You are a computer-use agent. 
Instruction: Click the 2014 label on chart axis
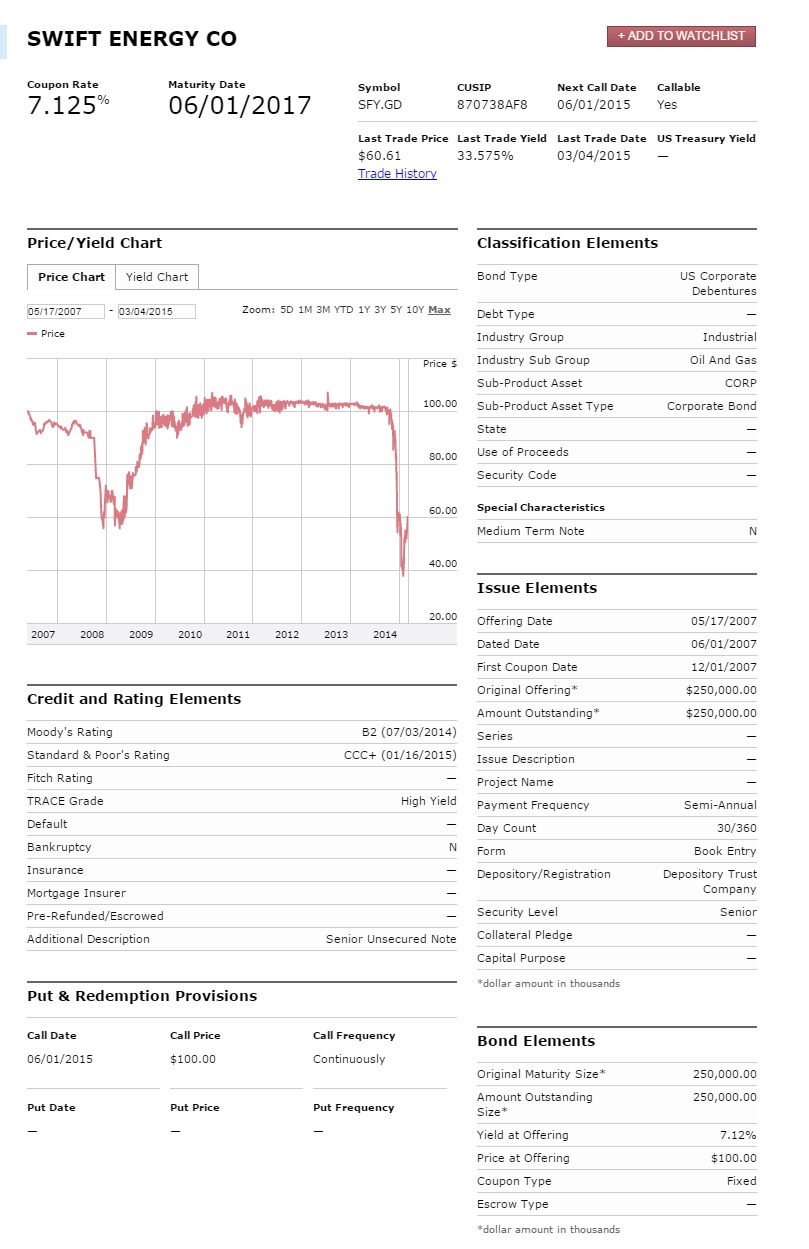[x=384, y=635]
